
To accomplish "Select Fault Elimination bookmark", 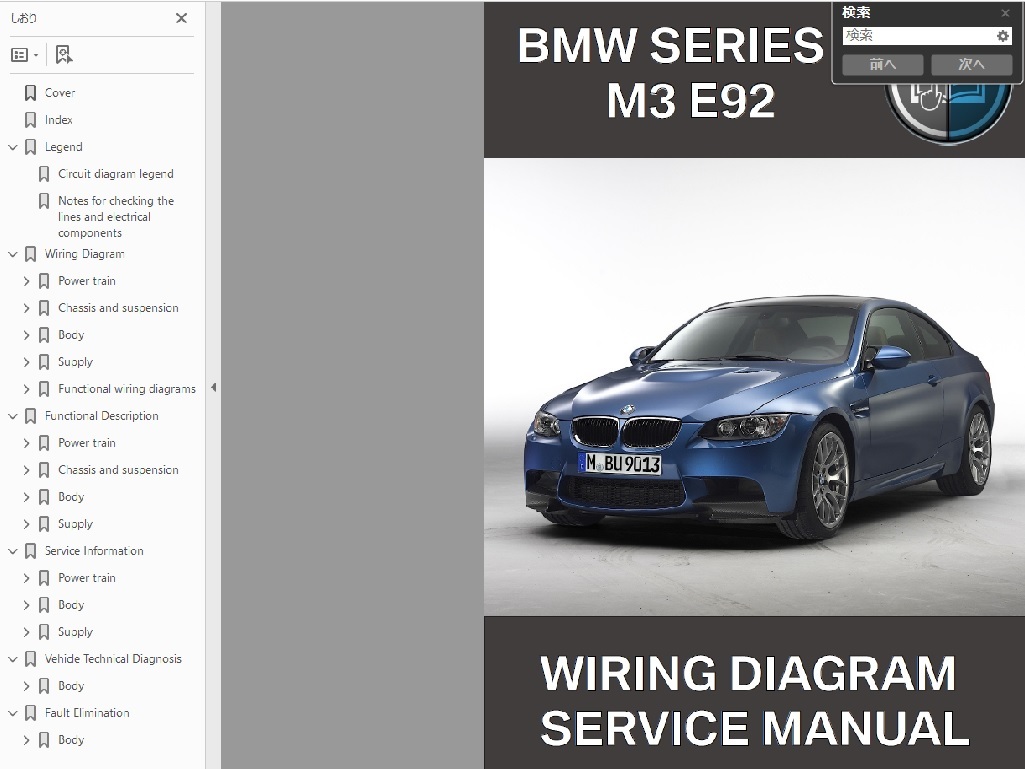I will pyautogui.click(x=87, y=713).
